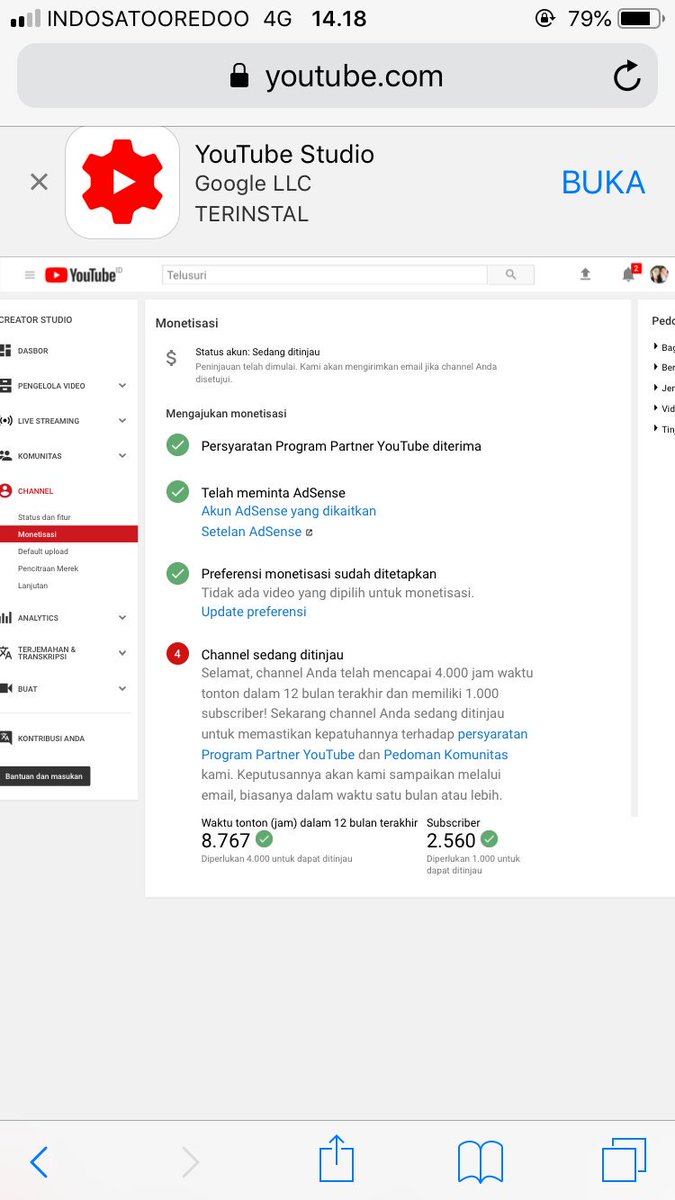This screenshot has width=675, height=1200.
Task: Tap the YouTube Studio app icon
Action: [123, 182]
